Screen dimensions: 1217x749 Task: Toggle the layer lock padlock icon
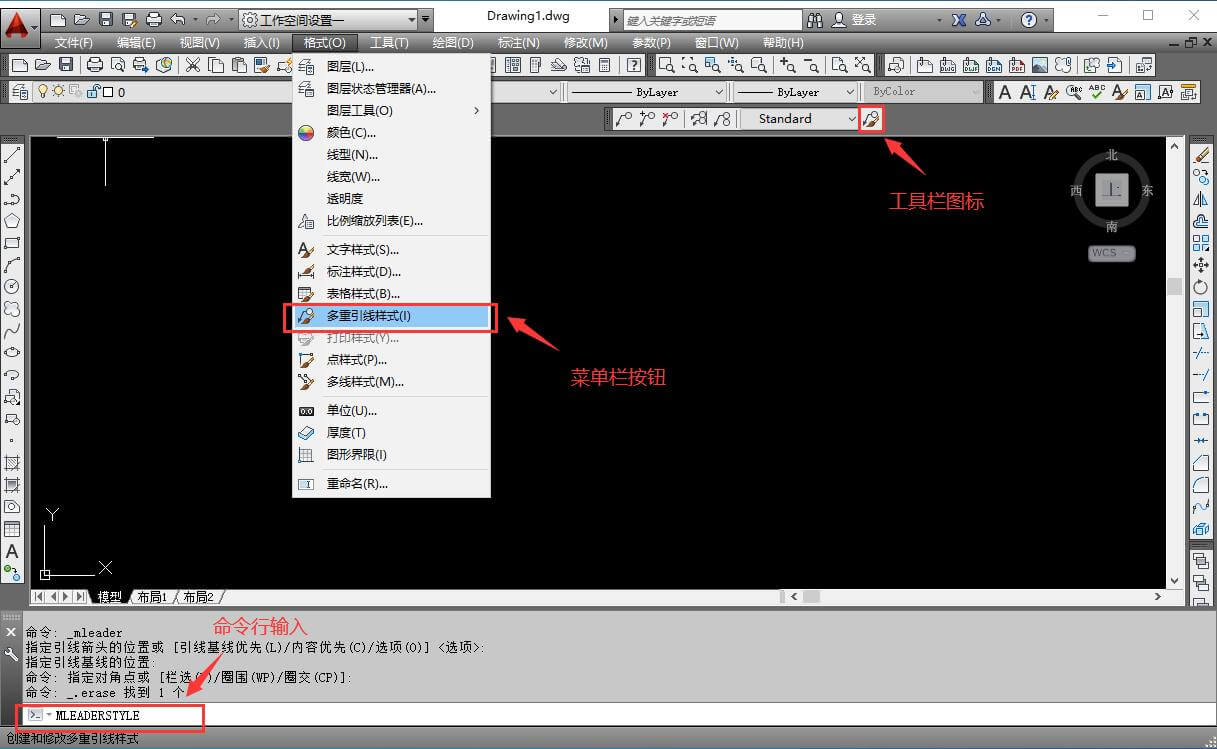[x=92, y=92]
